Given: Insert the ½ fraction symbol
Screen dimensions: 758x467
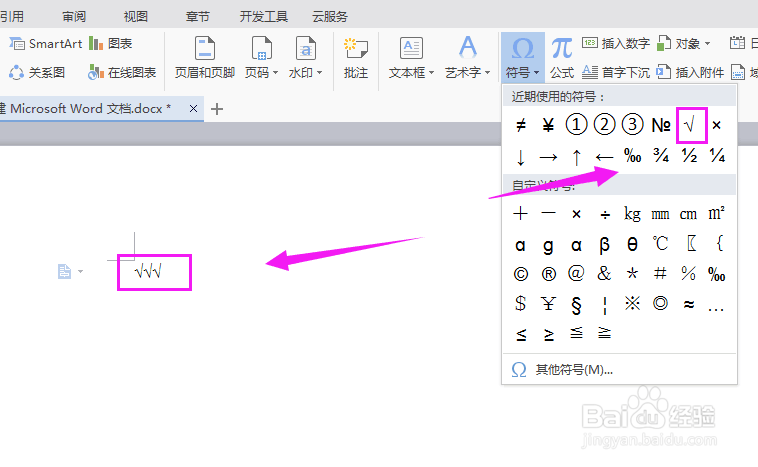Looking at the screenshot, I should [x=689, y=155].
